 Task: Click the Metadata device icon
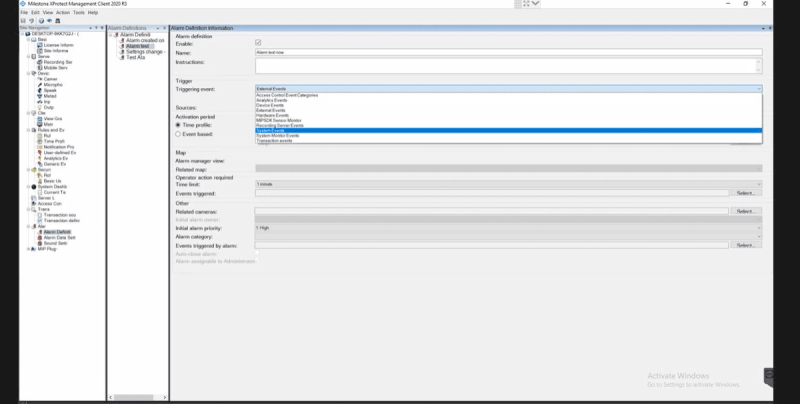click(40, 96)
